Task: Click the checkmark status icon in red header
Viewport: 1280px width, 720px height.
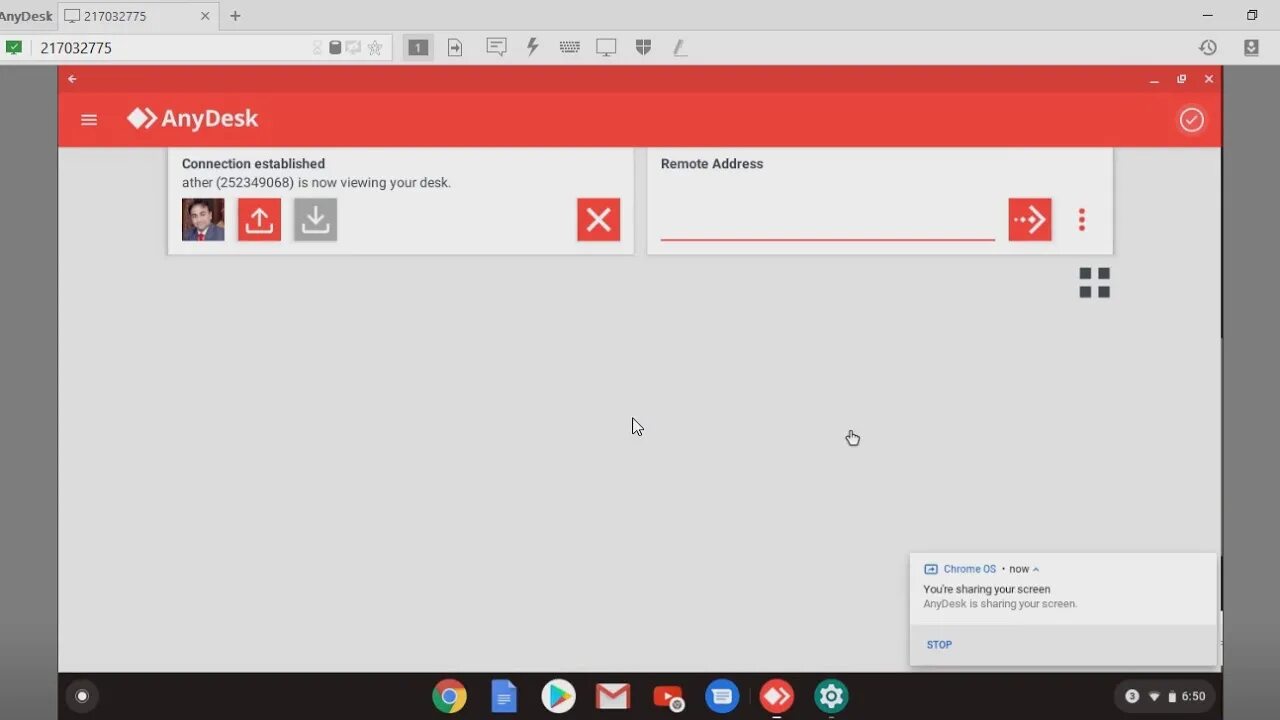Action: [x=1191, y=120]
